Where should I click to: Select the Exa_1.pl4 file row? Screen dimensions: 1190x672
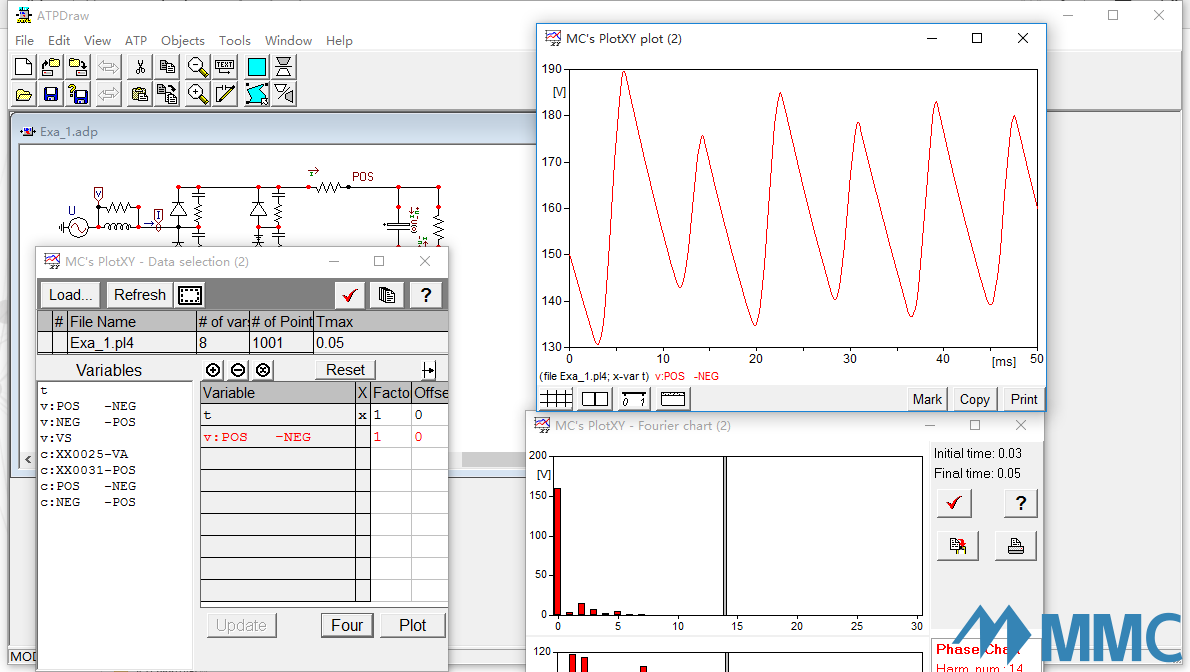click(x=243, y=342)
